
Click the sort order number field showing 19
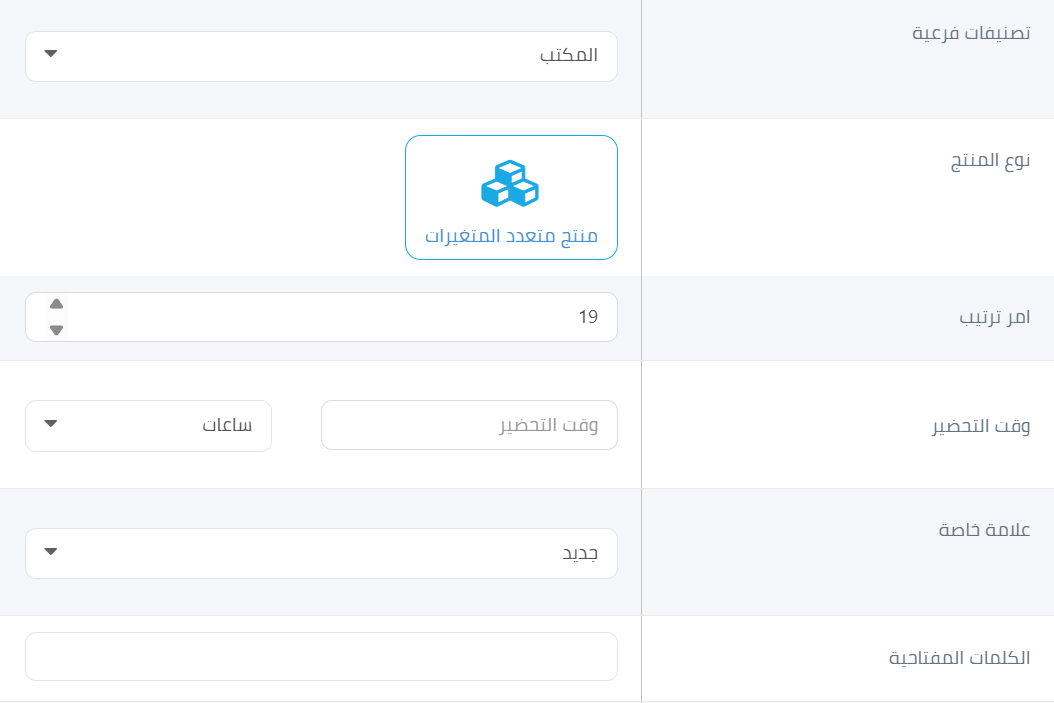(321, 317)
